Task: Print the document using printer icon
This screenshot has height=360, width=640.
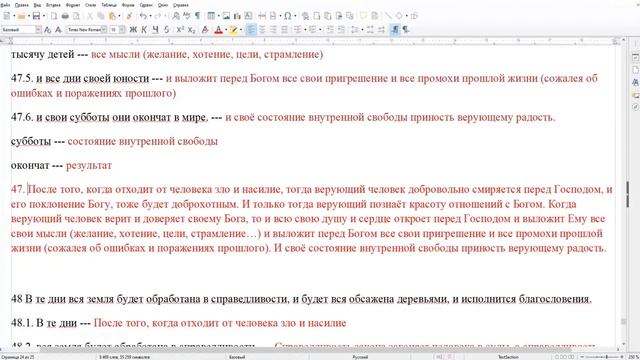Action: click(65, 16)
